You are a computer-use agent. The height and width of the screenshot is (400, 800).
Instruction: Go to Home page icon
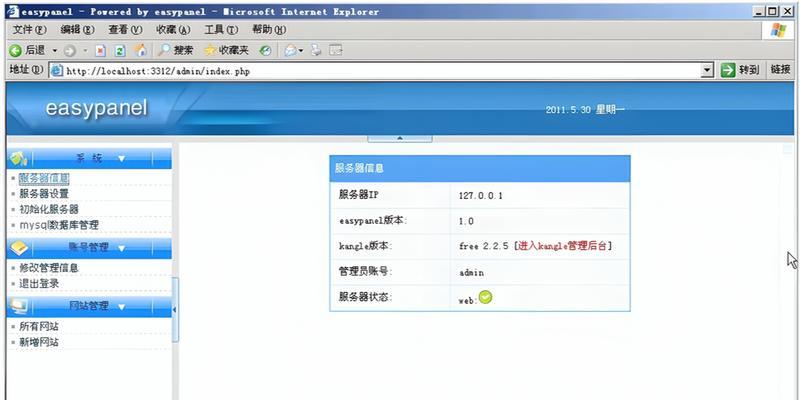(140, 50)
